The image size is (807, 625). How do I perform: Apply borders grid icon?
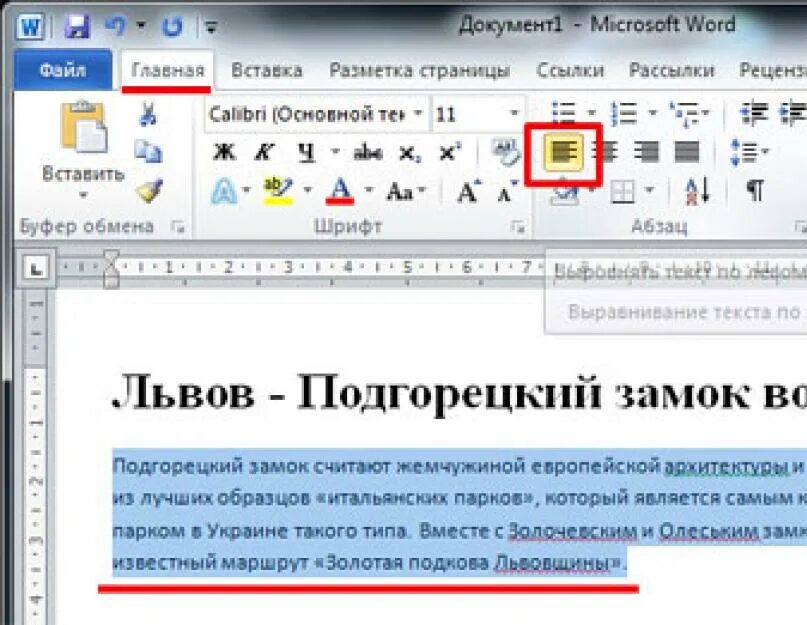point(623,192)
